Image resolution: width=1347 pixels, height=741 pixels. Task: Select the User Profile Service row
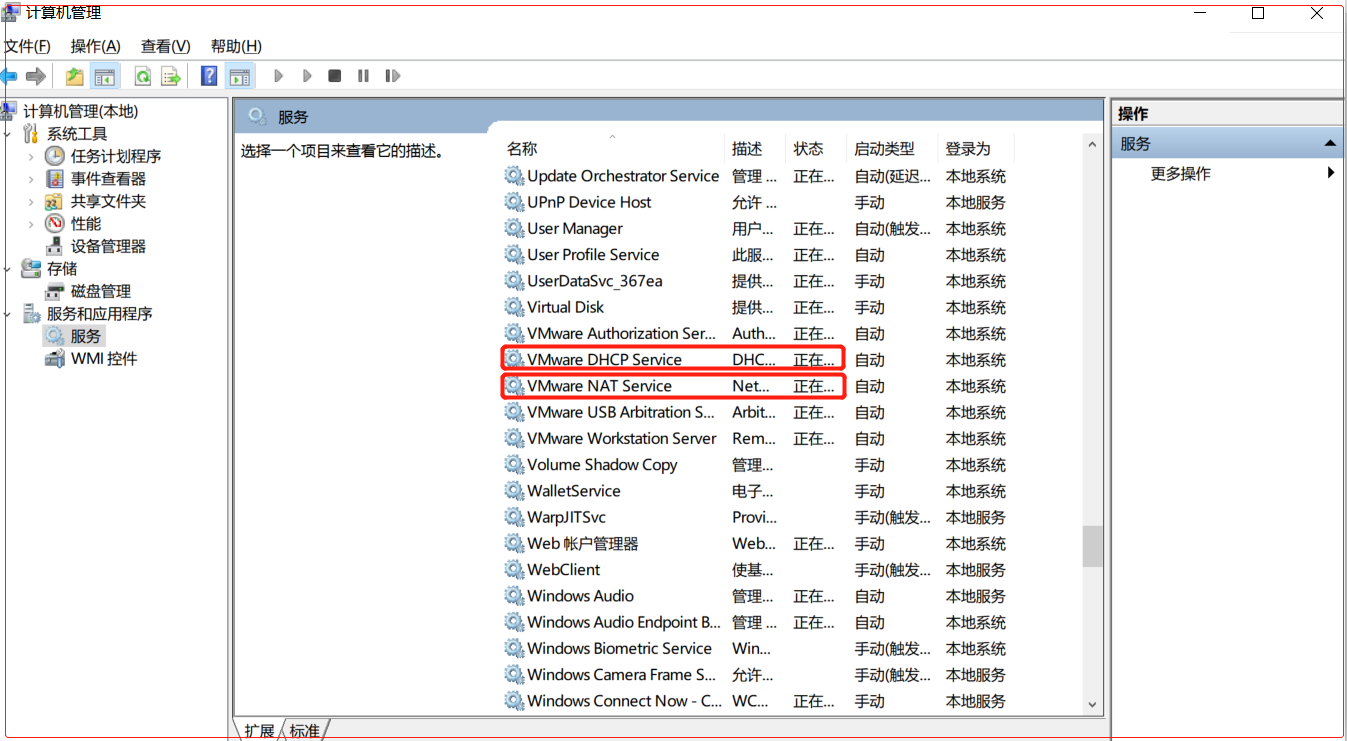pos(757,255)
